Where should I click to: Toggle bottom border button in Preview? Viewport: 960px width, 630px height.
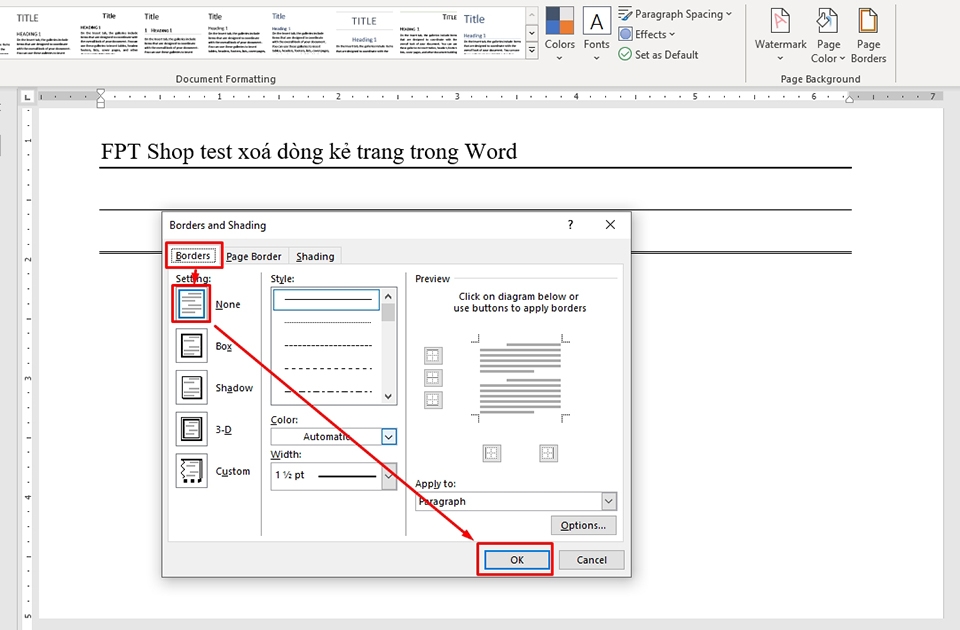coord(433,400)
